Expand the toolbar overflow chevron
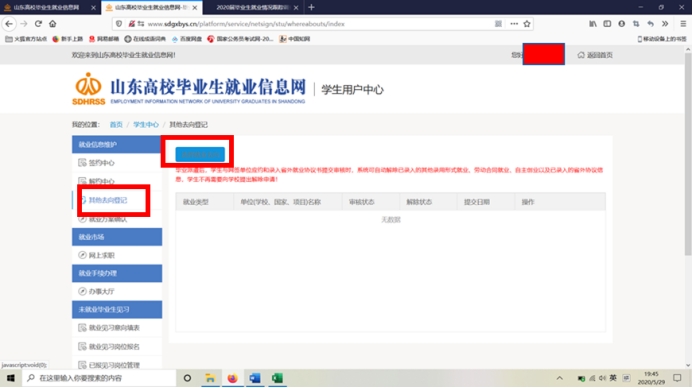This screenshot has height=388, width=693. coord(665,24)
